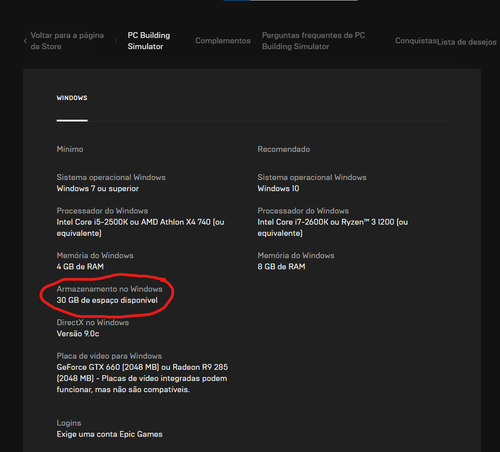Click 'Intel Core i7-2600K ou Ryzen 3 1200' text
The height and width of the screenshot is (452, 500).
(x=326, y=222)
